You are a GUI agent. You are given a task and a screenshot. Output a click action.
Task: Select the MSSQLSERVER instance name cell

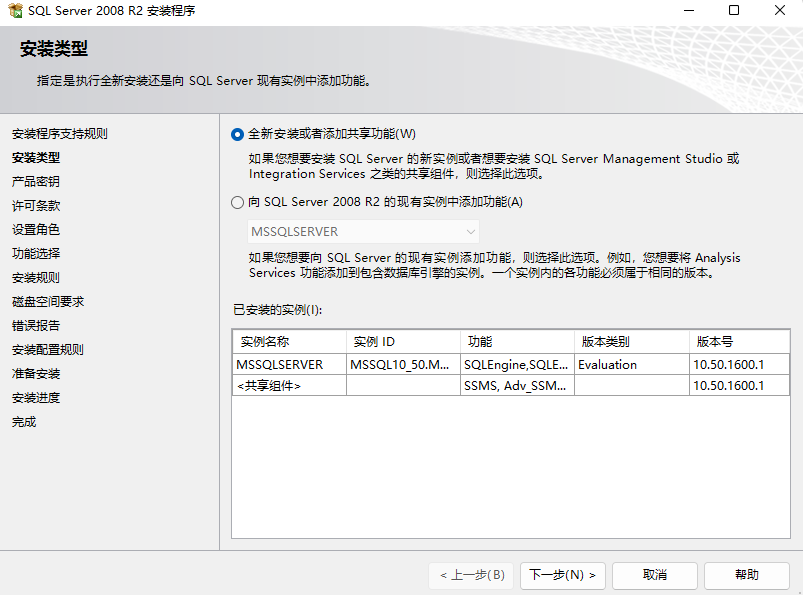coord(289,365)
